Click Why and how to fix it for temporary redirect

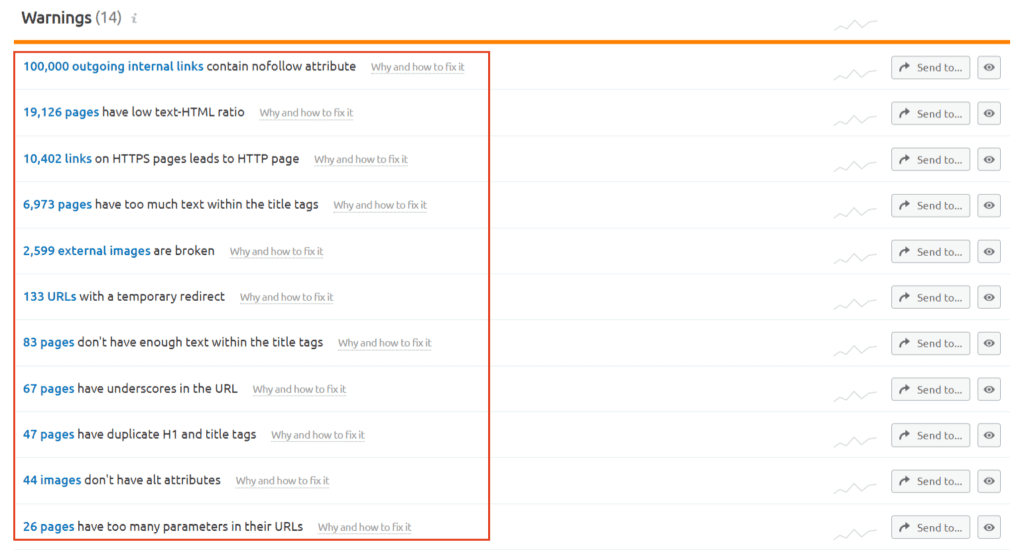coord(286,297)
